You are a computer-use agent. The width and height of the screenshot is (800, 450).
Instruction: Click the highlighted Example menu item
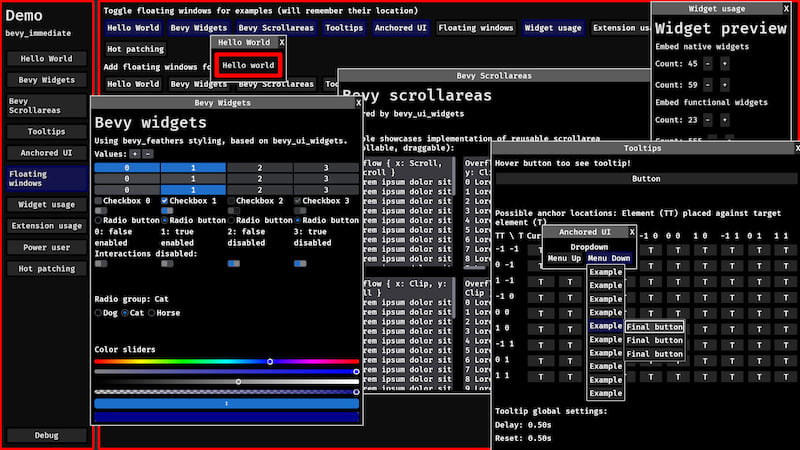[606, 326]
